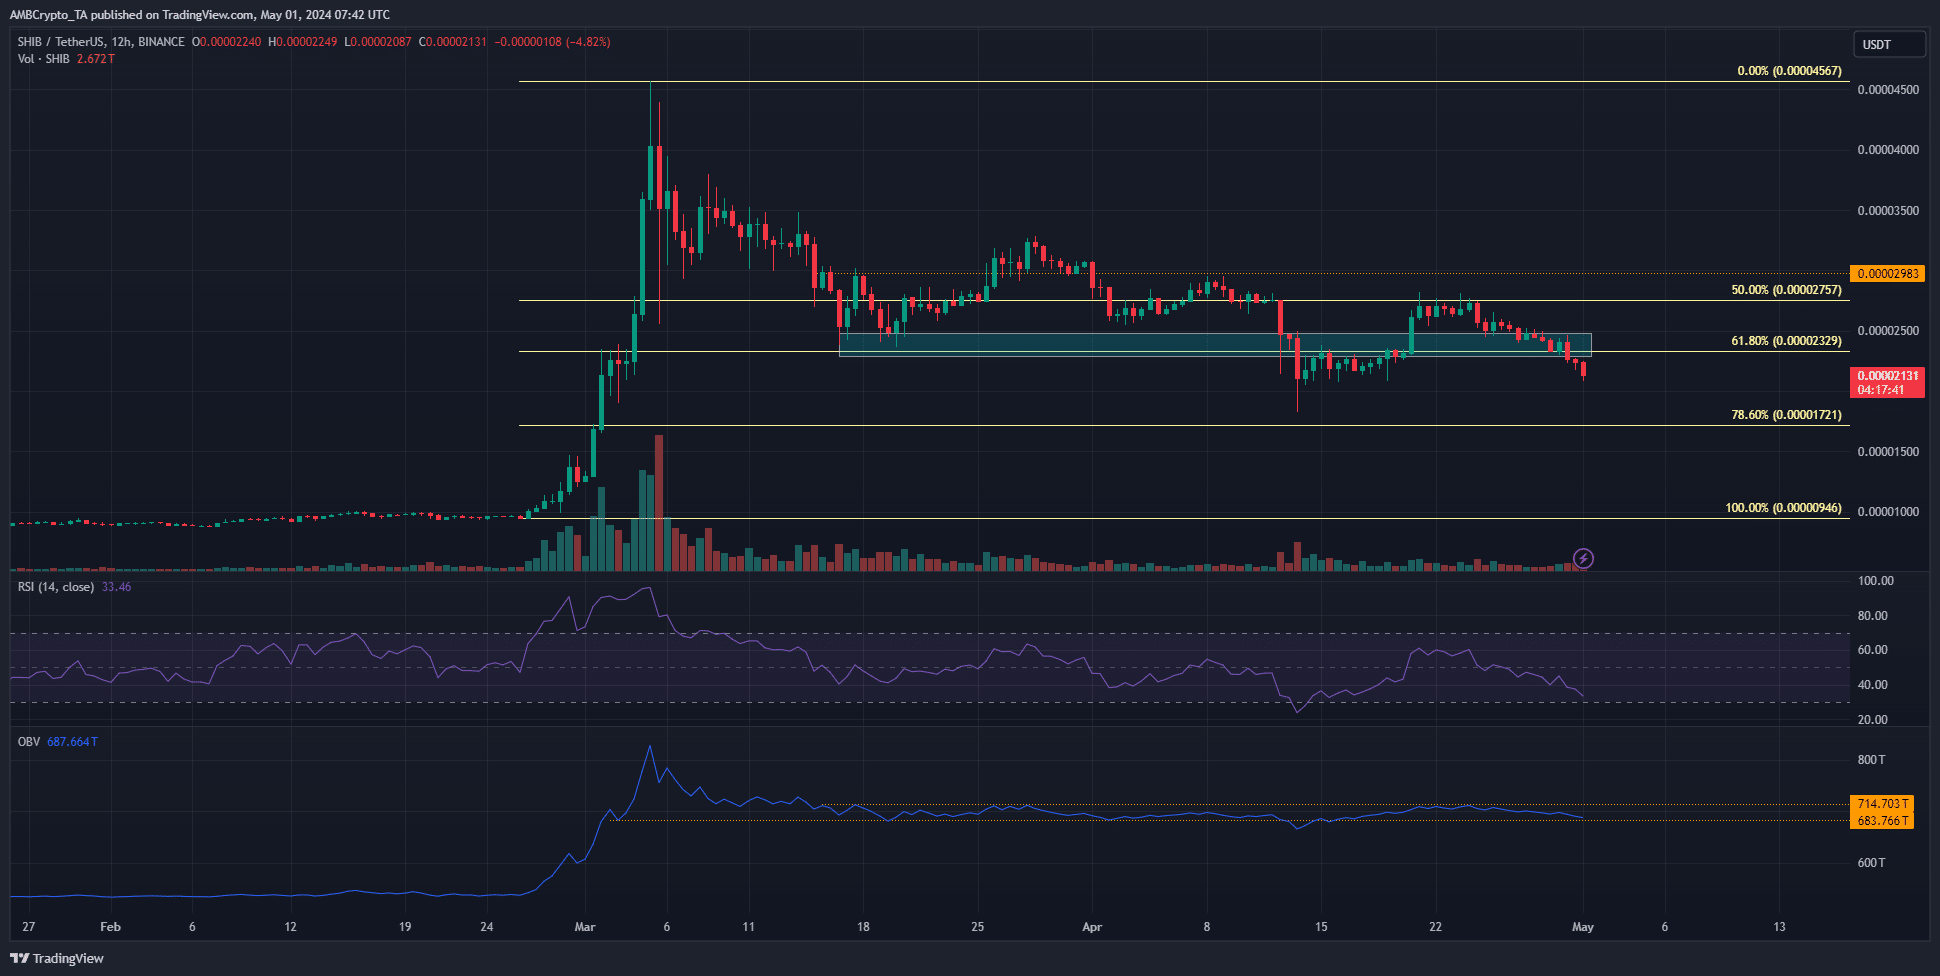Click the Vol · SHIB volume legend
This screenshot has height=976, width=1940.
[x=44, y=59]
